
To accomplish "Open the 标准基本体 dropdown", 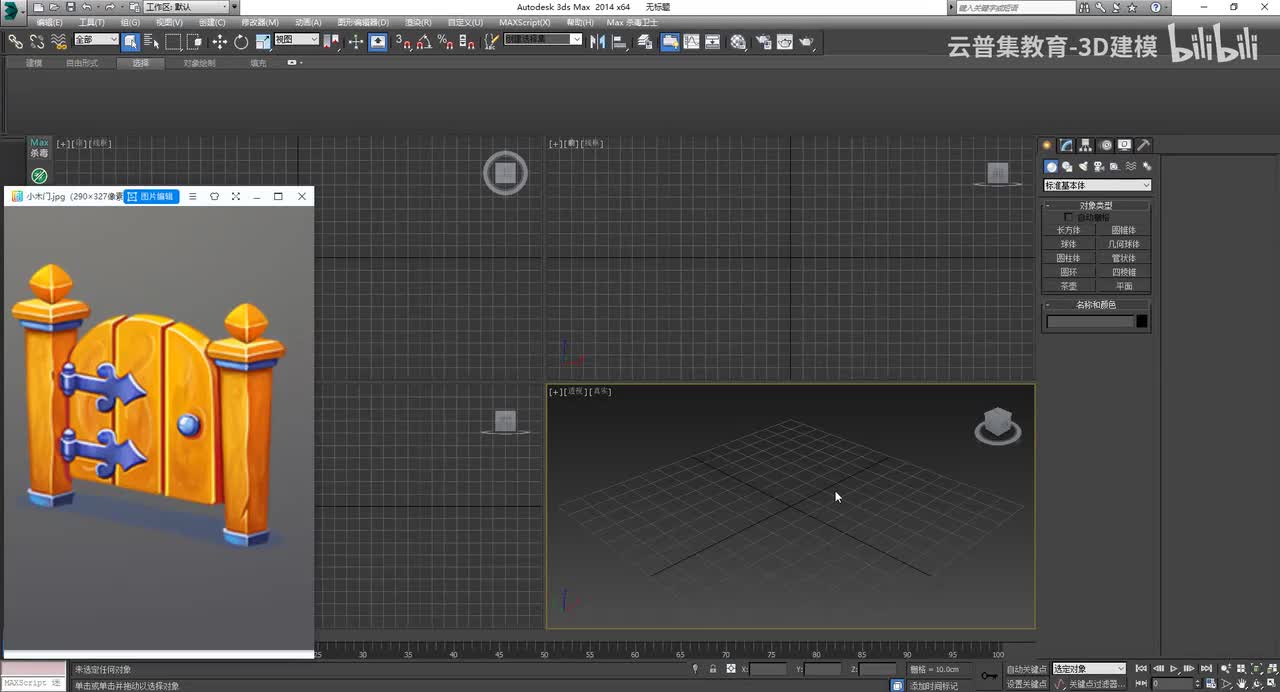I will click(1096, 185).
